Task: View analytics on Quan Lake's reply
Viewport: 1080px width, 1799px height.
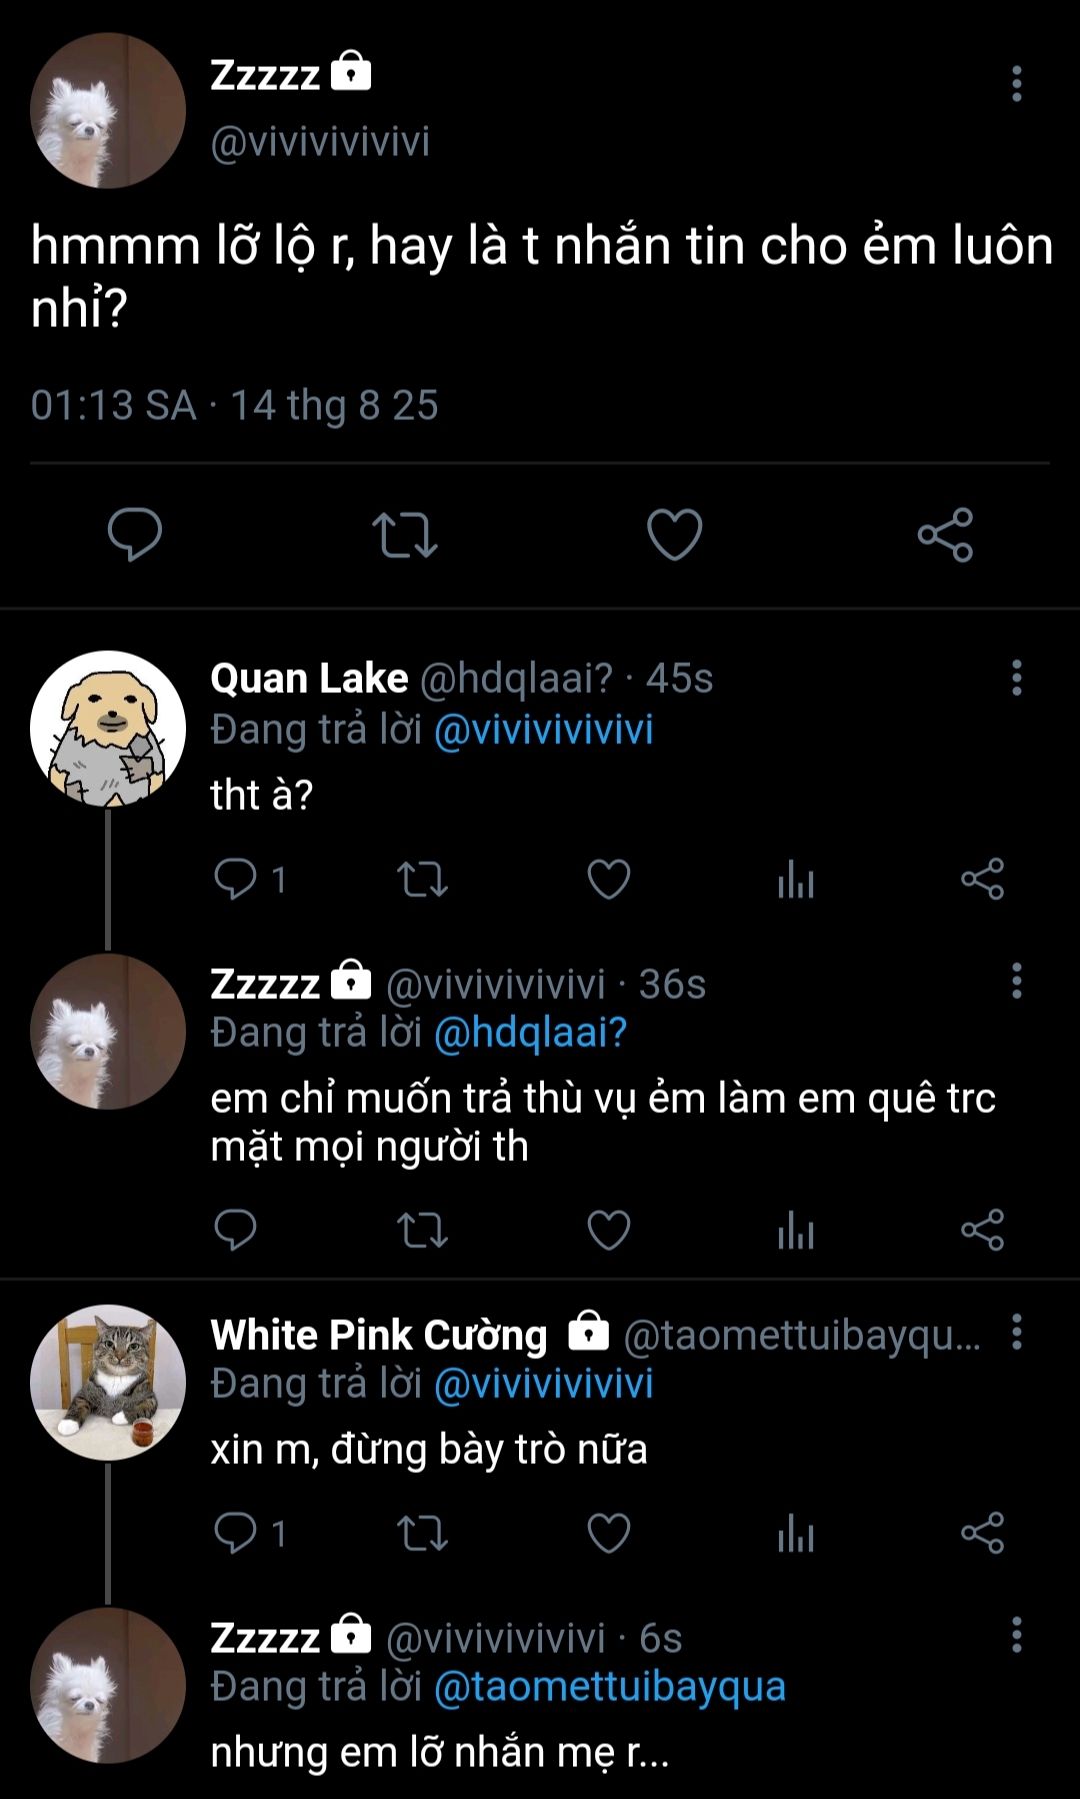Action: pyautogui.click(x=796, y=880)
